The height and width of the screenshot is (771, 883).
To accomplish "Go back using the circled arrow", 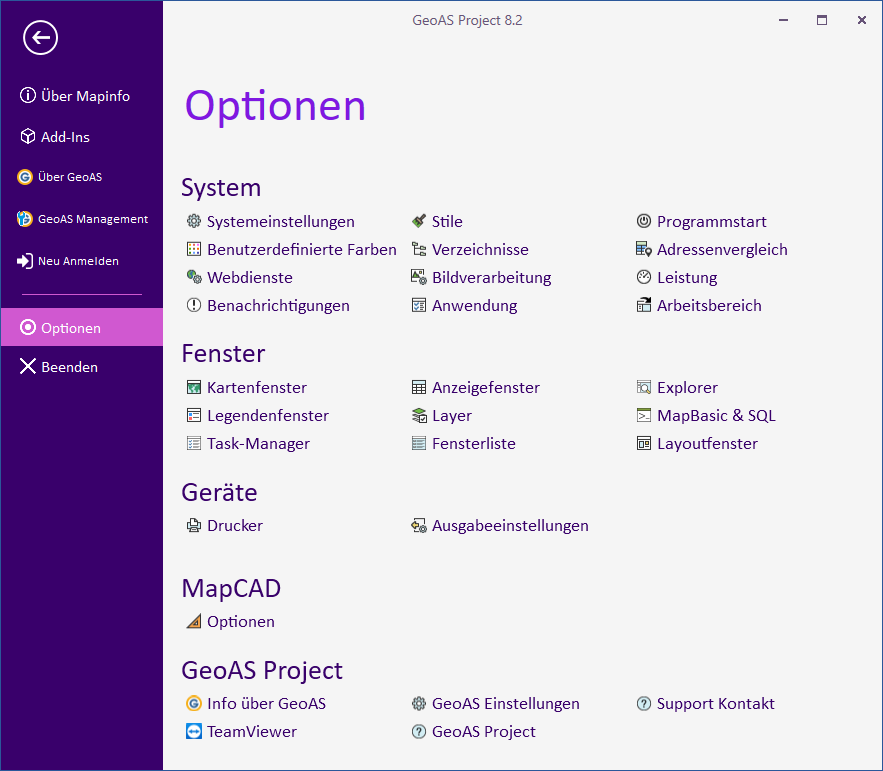I will (40, 38).
